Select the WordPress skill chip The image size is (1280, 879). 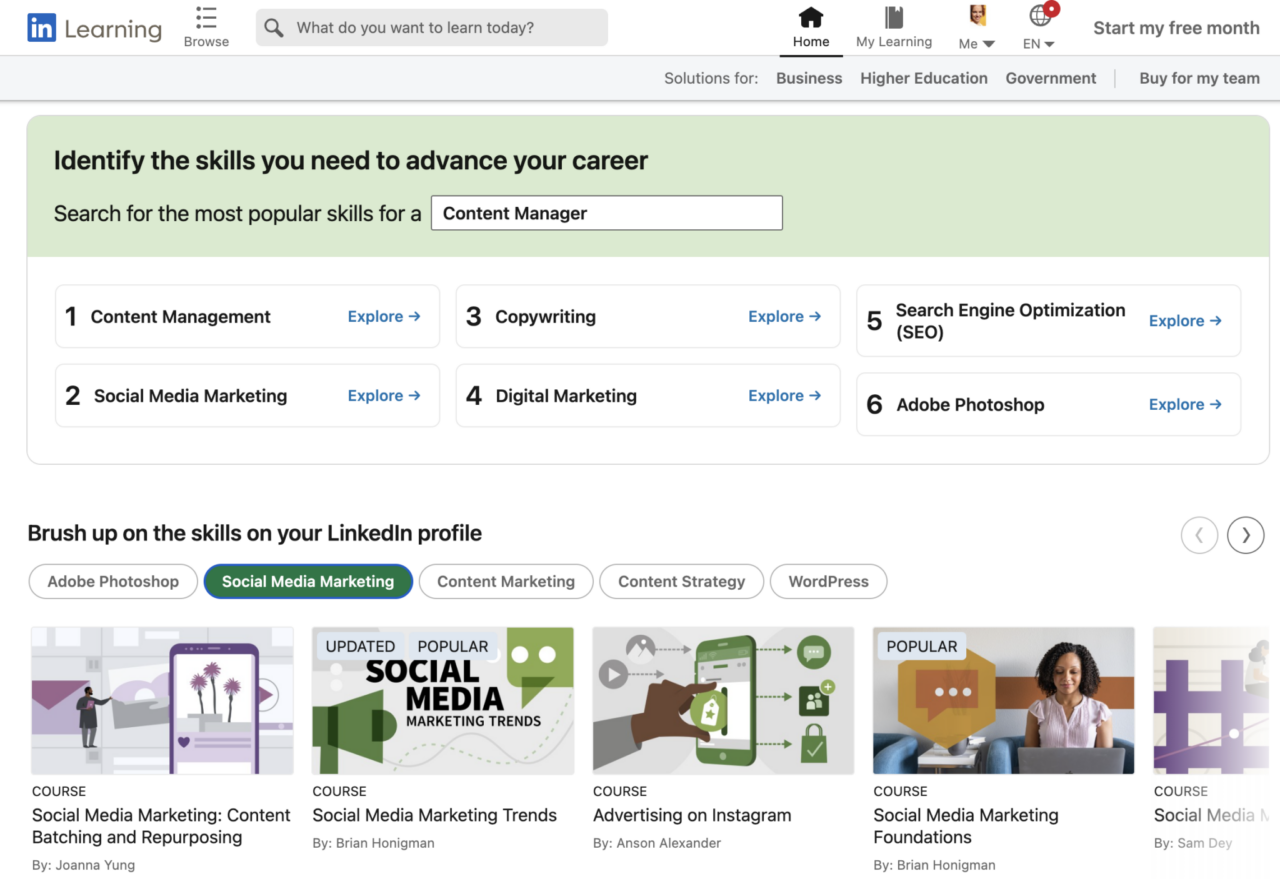click(x=829, y=581)
